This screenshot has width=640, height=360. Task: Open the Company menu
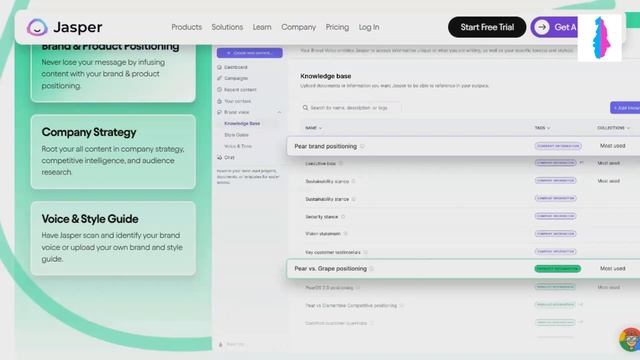click(x=298, y=27)
